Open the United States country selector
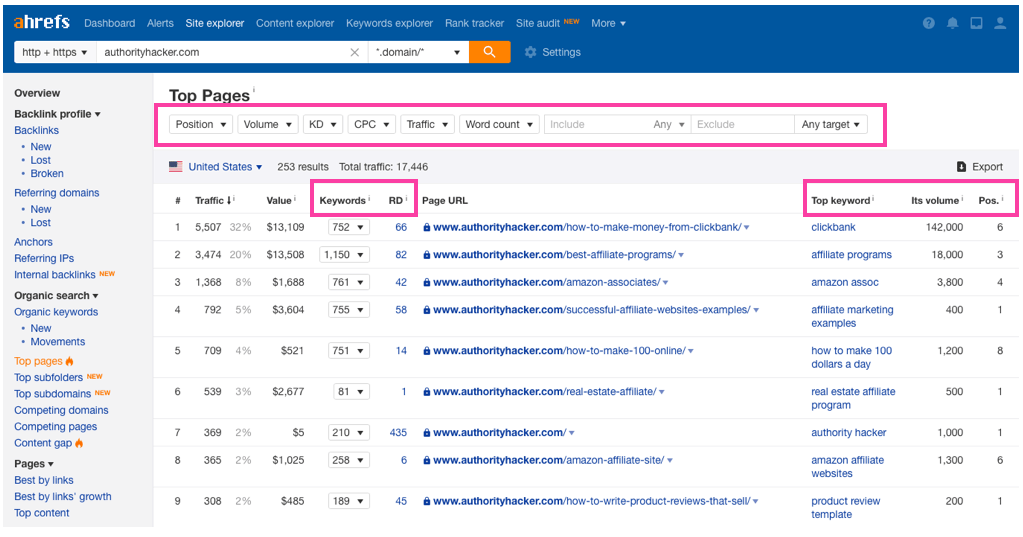The width and height of the screenshot is (1023, 537). [x=225, y=166]
